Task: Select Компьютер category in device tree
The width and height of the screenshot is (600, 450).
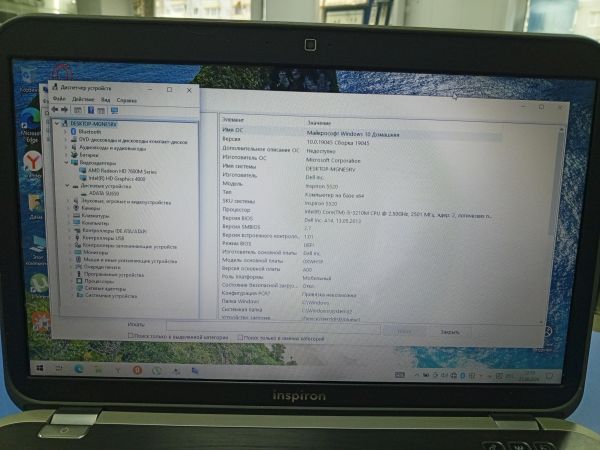Action: click(x=95, y=223)
